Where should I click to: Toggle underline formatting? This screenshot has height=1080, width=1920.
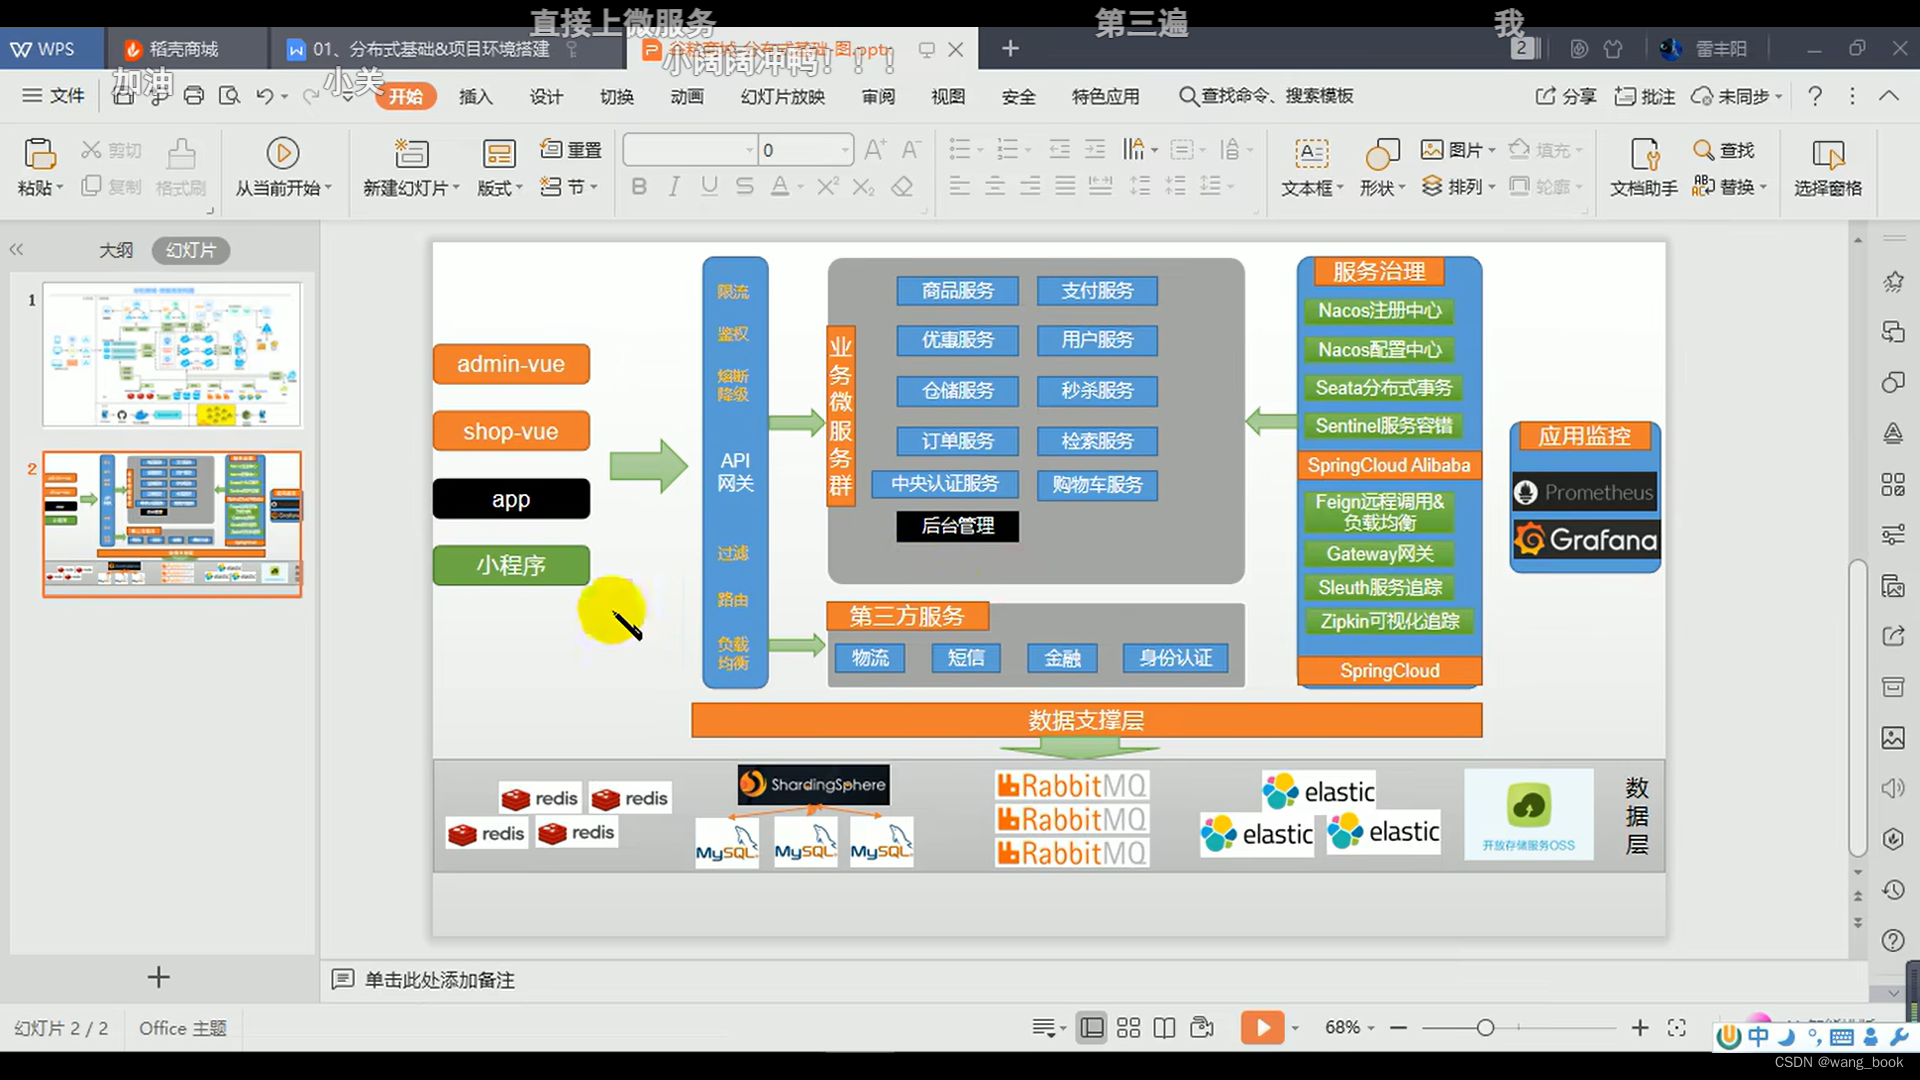709,186
